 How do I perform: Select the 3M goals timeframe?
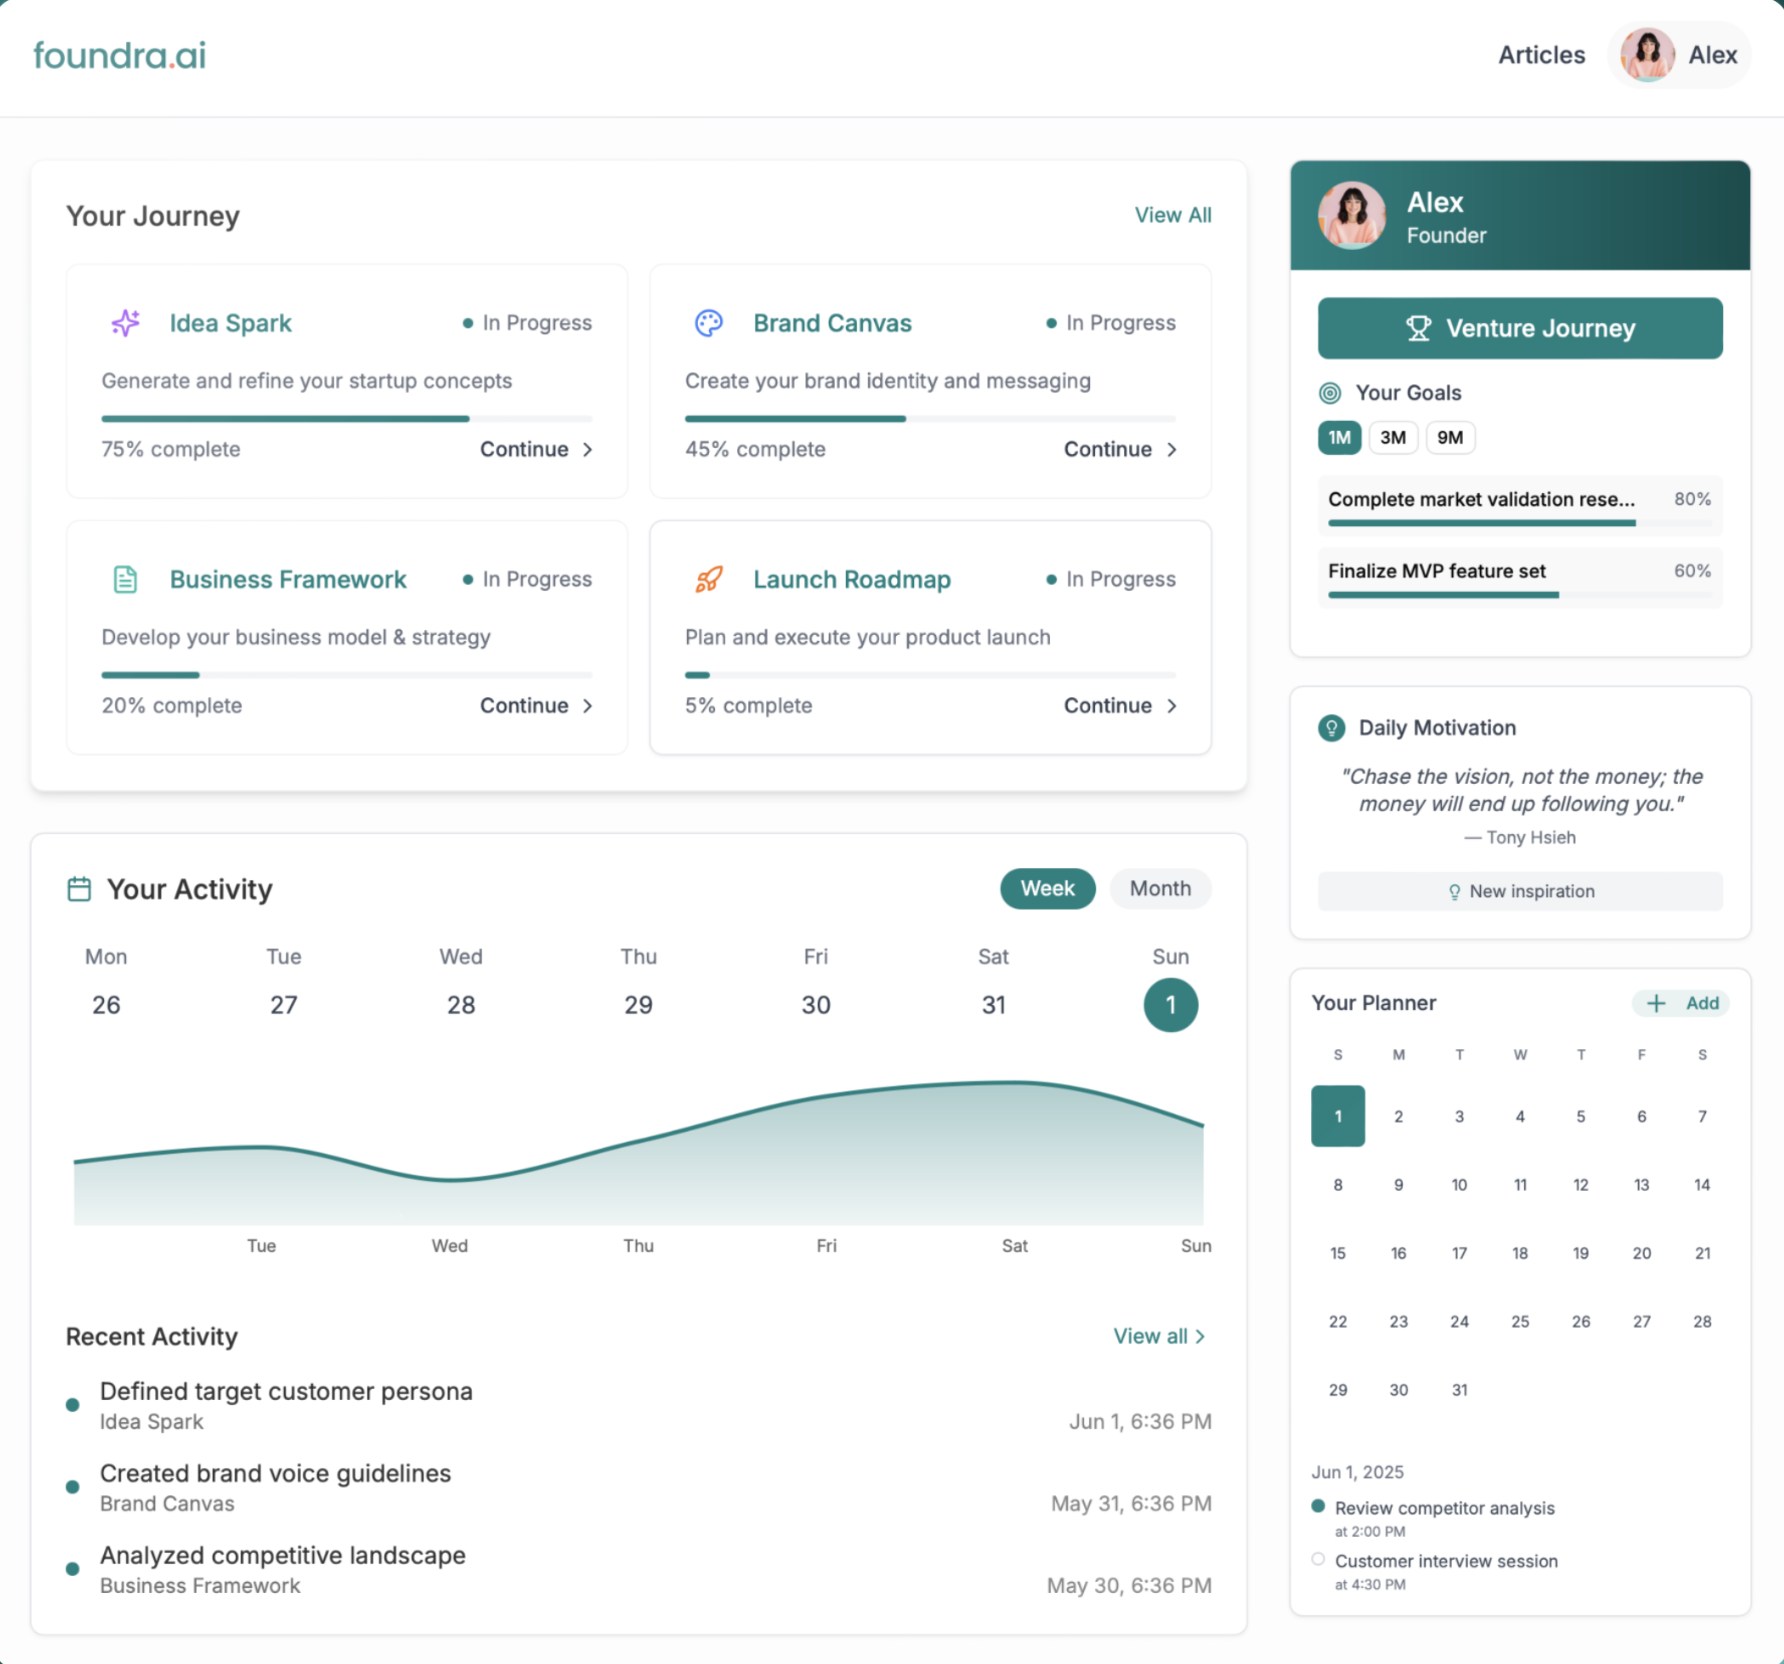point(1393,437)
